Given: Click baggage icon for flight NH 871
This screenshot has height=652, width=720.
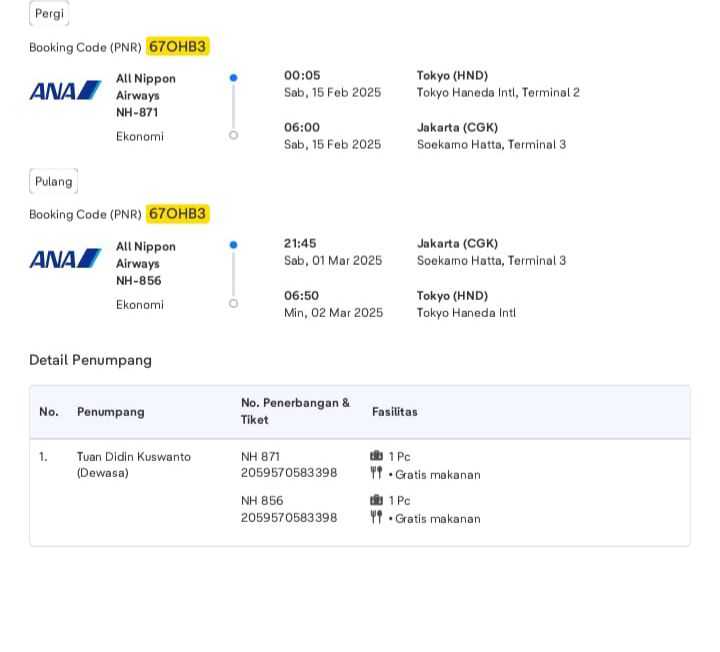Looking at the screenshot, I should coord(377,456).
